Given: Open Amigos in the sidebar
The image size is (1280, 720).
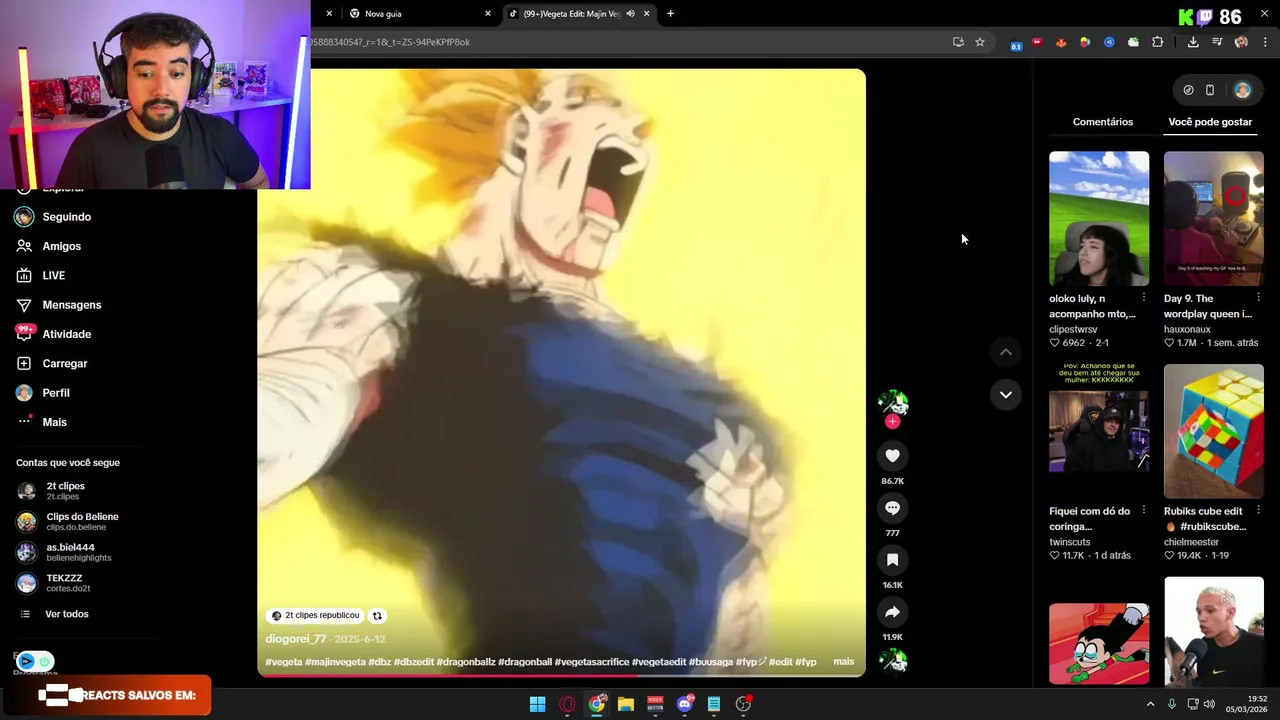Looking at the screenshot, I should [62, 246].
